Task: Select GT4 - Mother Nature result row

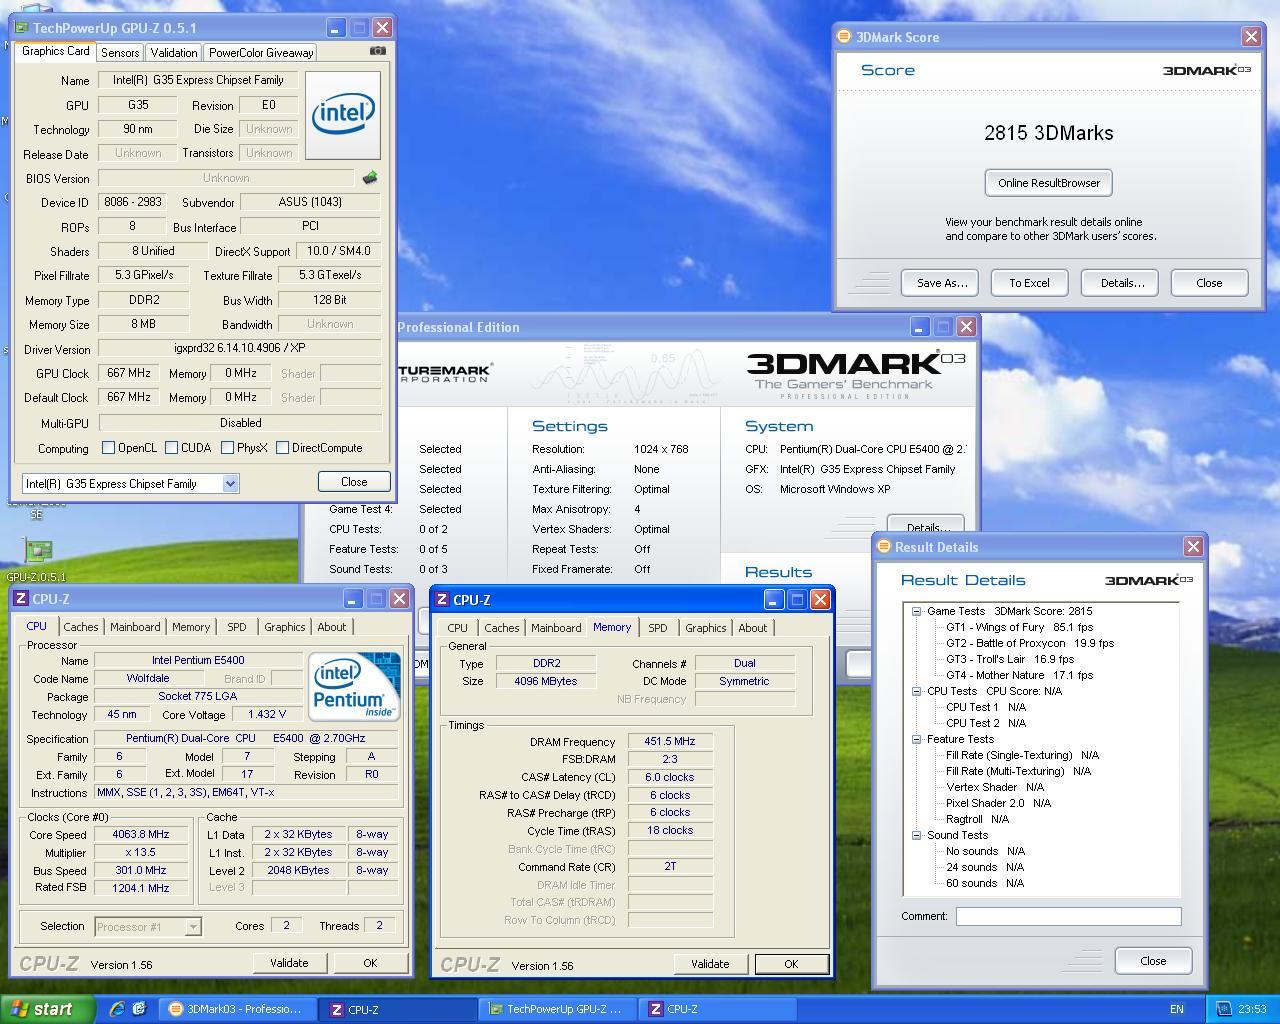Action: [x=1020, y=675]
